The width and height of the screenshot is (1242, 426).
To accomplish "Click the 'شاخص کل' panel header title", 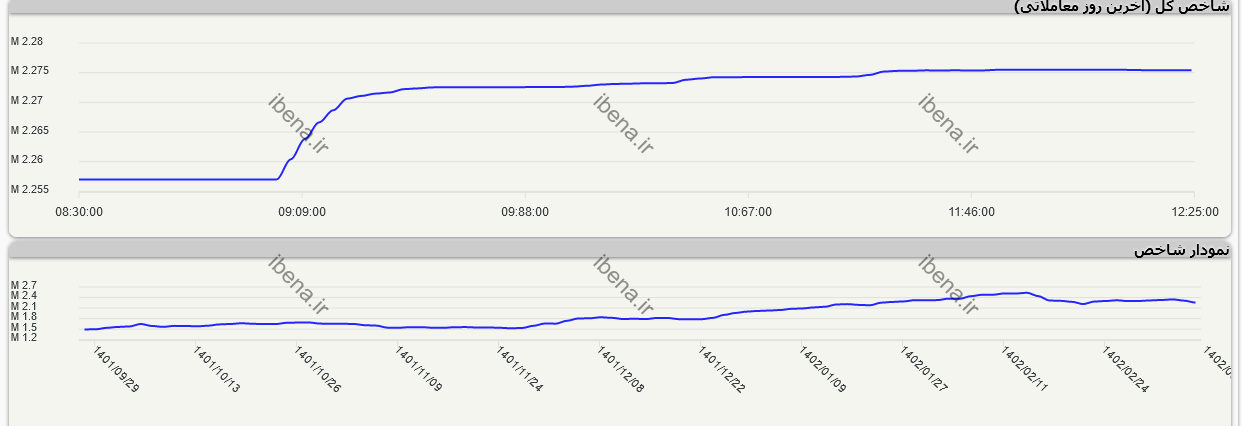I will click(1122, 7).
